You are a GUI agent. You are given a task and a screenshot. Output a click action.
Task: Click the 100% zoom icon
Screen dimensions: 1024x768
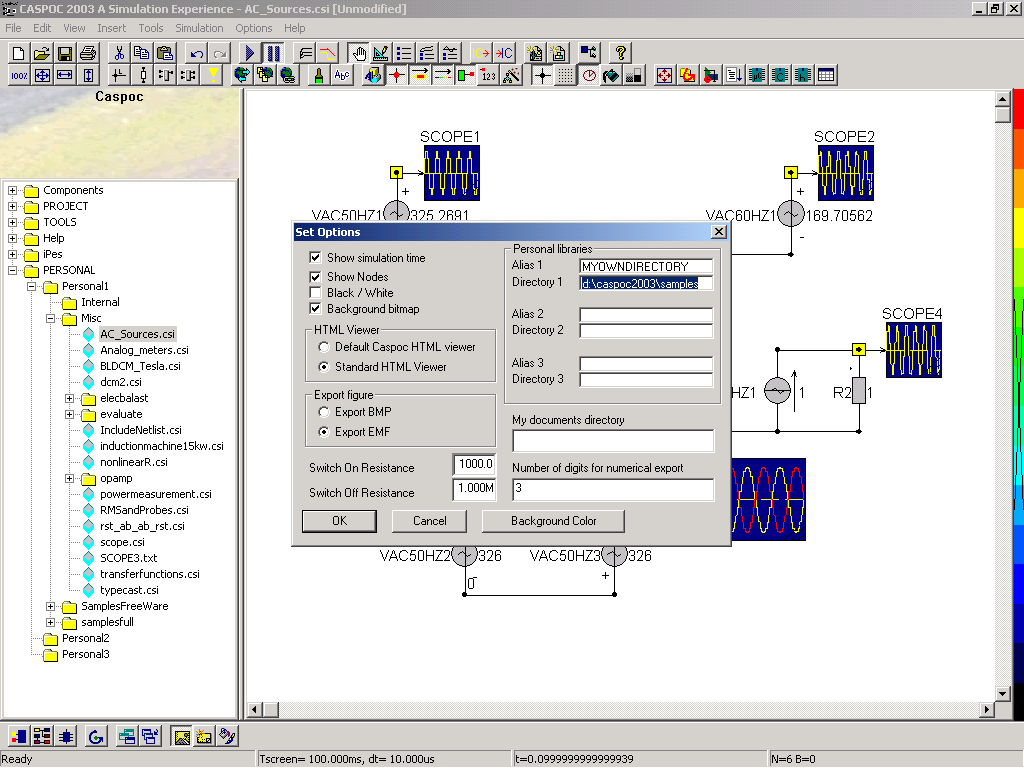(x=19, y=76)
